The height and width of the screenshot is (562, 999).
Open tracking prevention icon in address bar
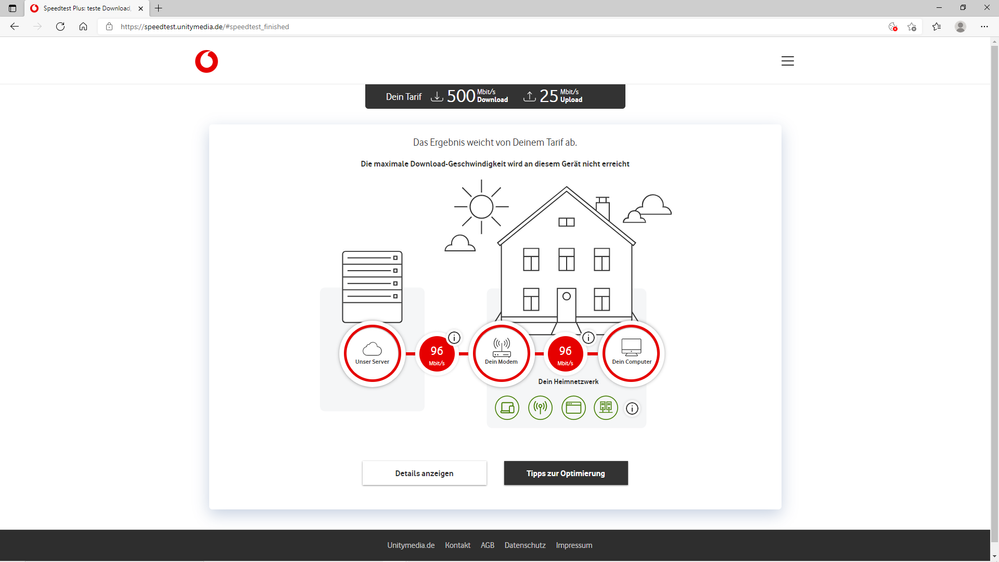pos(893,27)
